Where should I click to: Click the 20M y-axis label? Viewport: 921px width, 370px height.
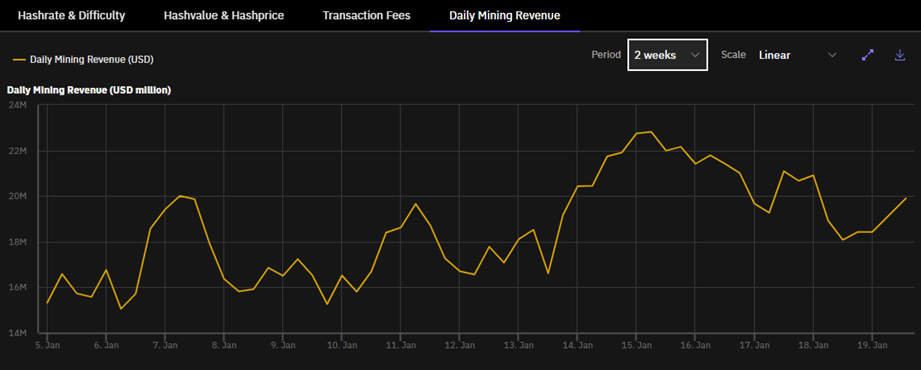point(18,196)
